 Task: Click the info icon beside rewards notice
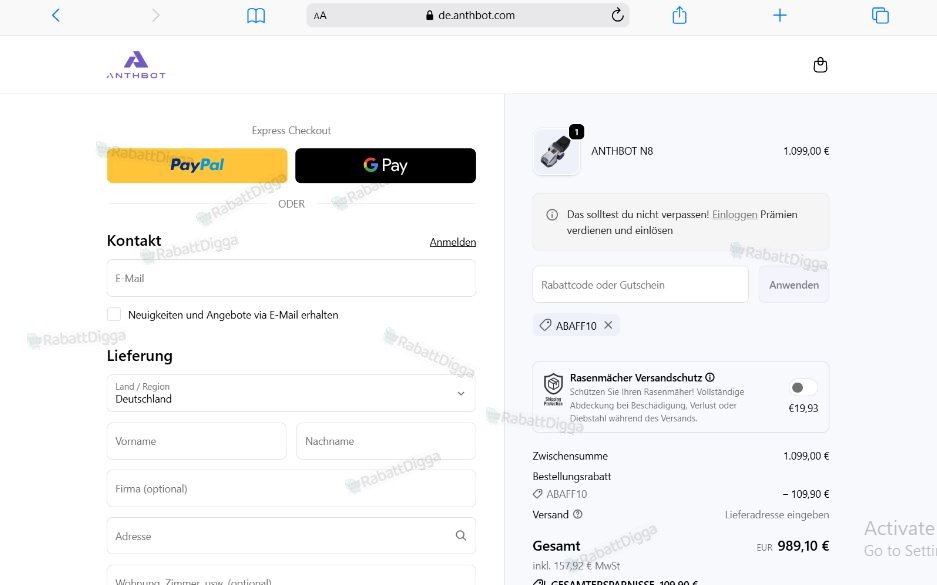[552, 215]
